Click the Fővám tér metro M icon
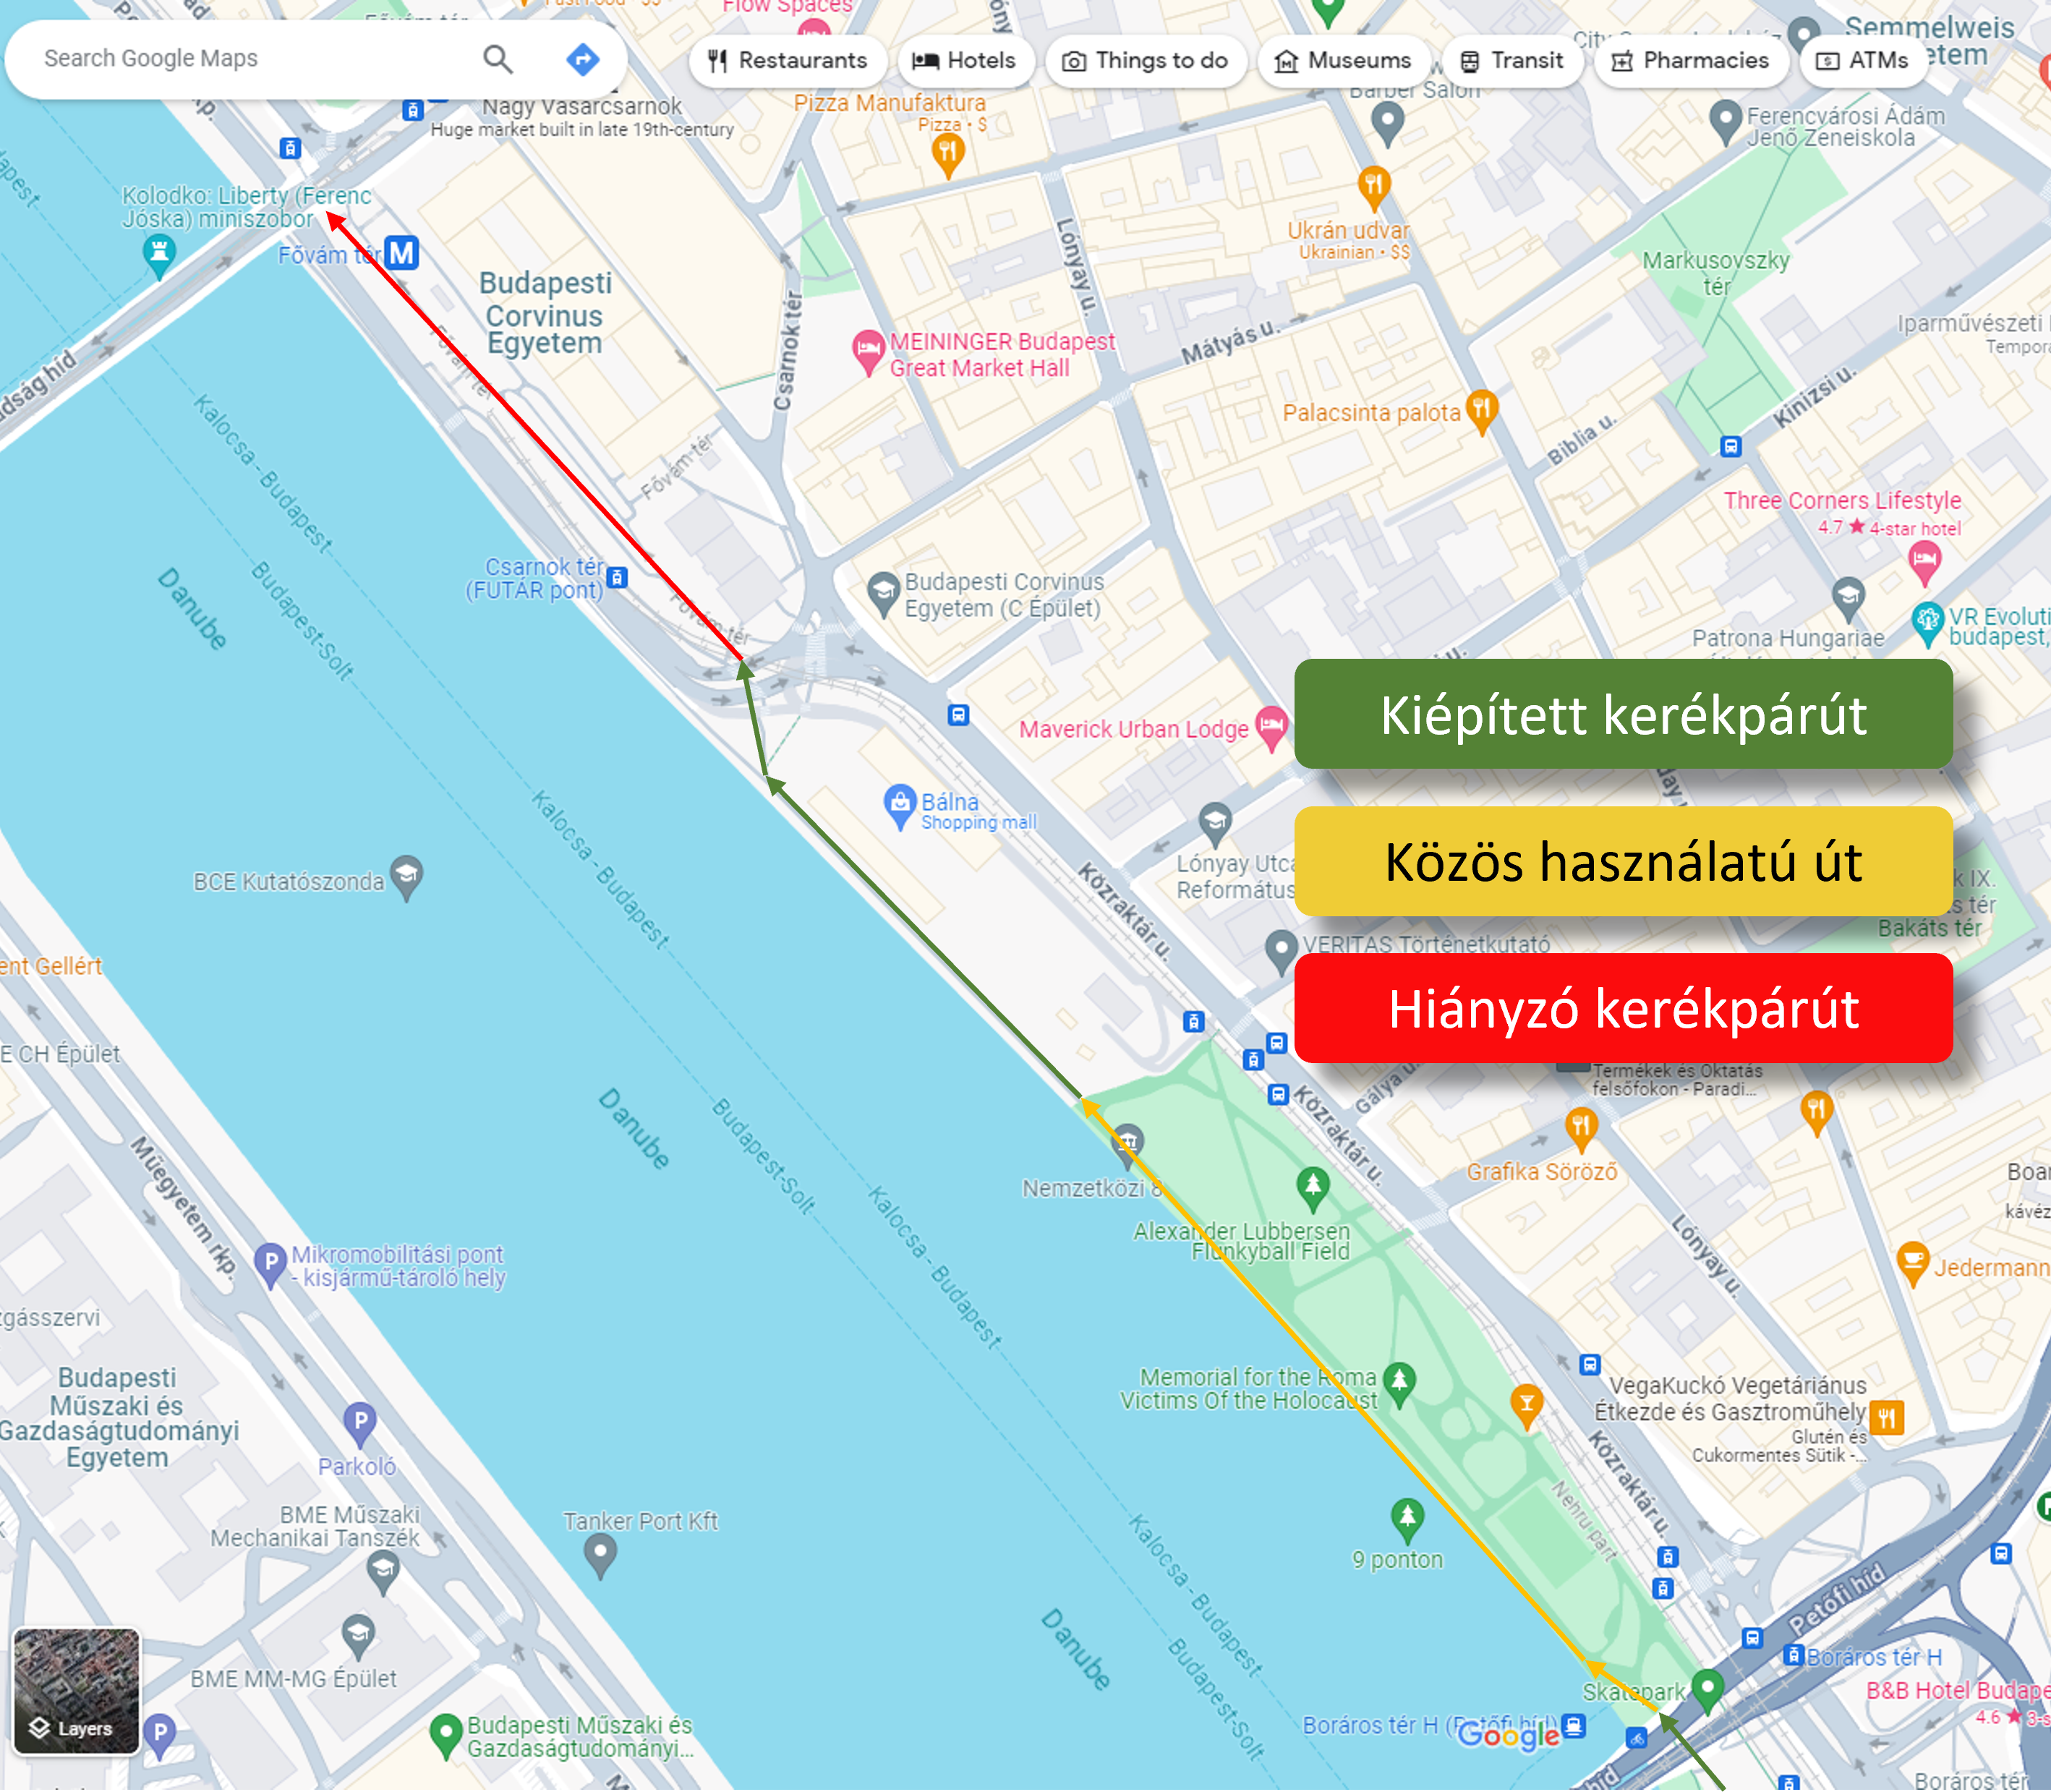The height and width of the screenshot is (1792, 2051). [401, 253]
